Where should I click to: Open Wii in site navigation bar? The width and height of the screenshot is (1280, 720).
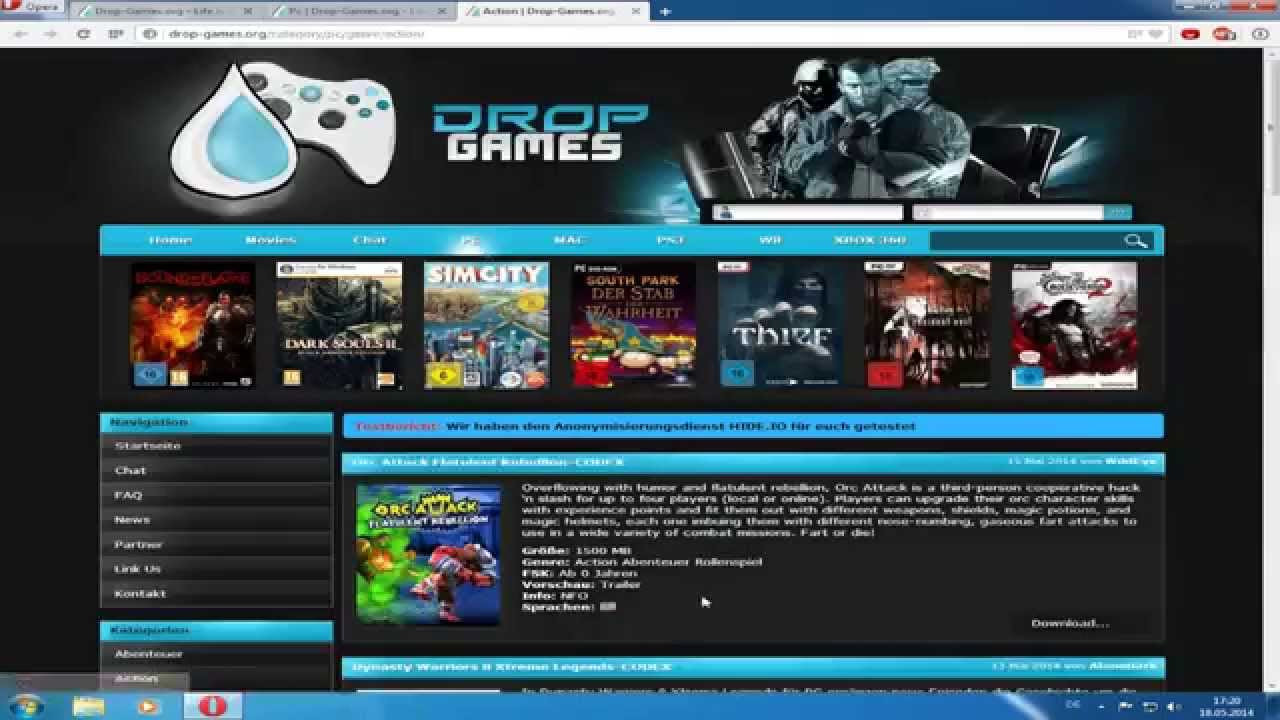(x=769, y=240)
